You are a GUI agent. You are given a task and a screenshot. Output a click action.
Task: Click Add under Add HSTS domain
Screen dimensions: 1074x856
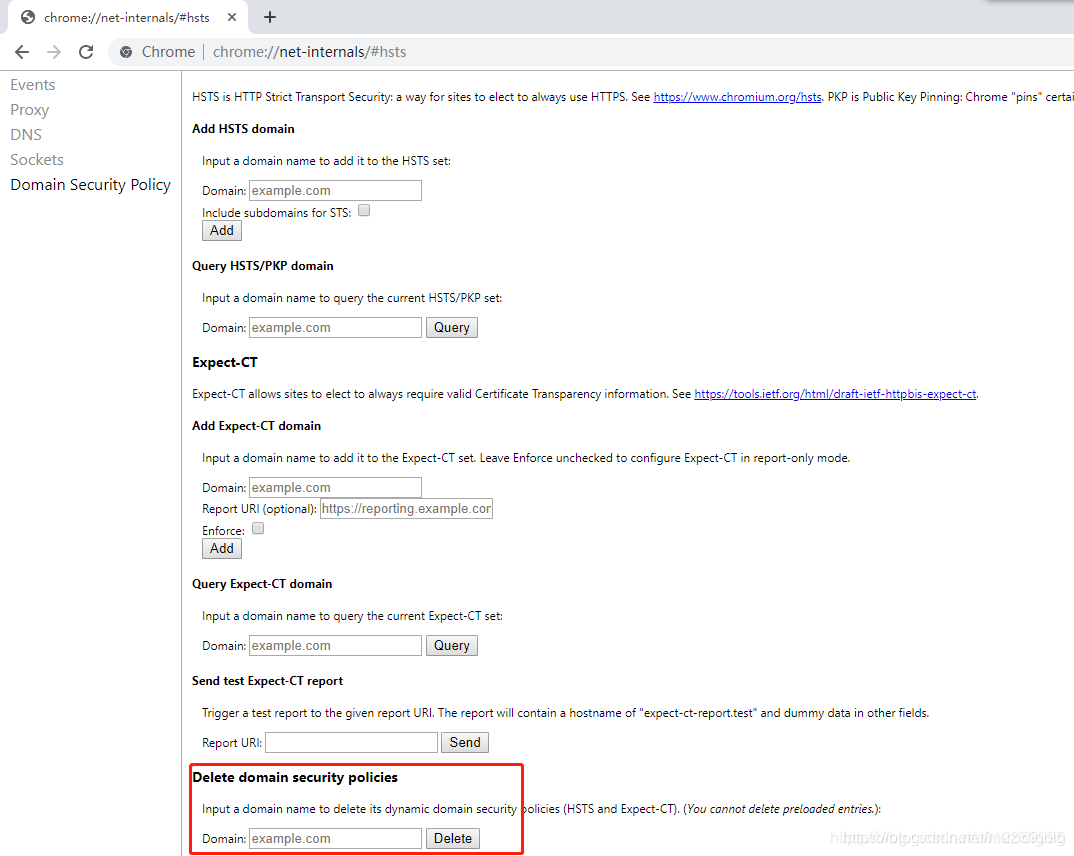(x=222, y=231)
